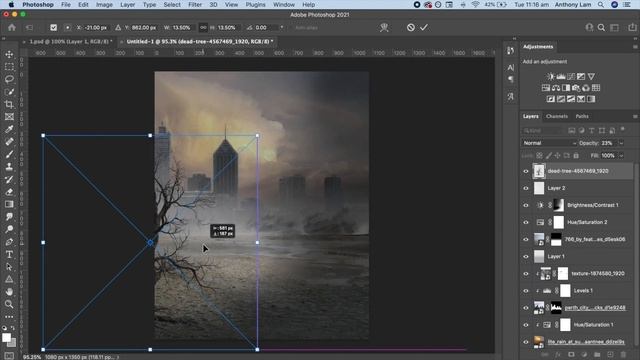
Task: Click the foreground color swatch
Action: pos(6,338)
